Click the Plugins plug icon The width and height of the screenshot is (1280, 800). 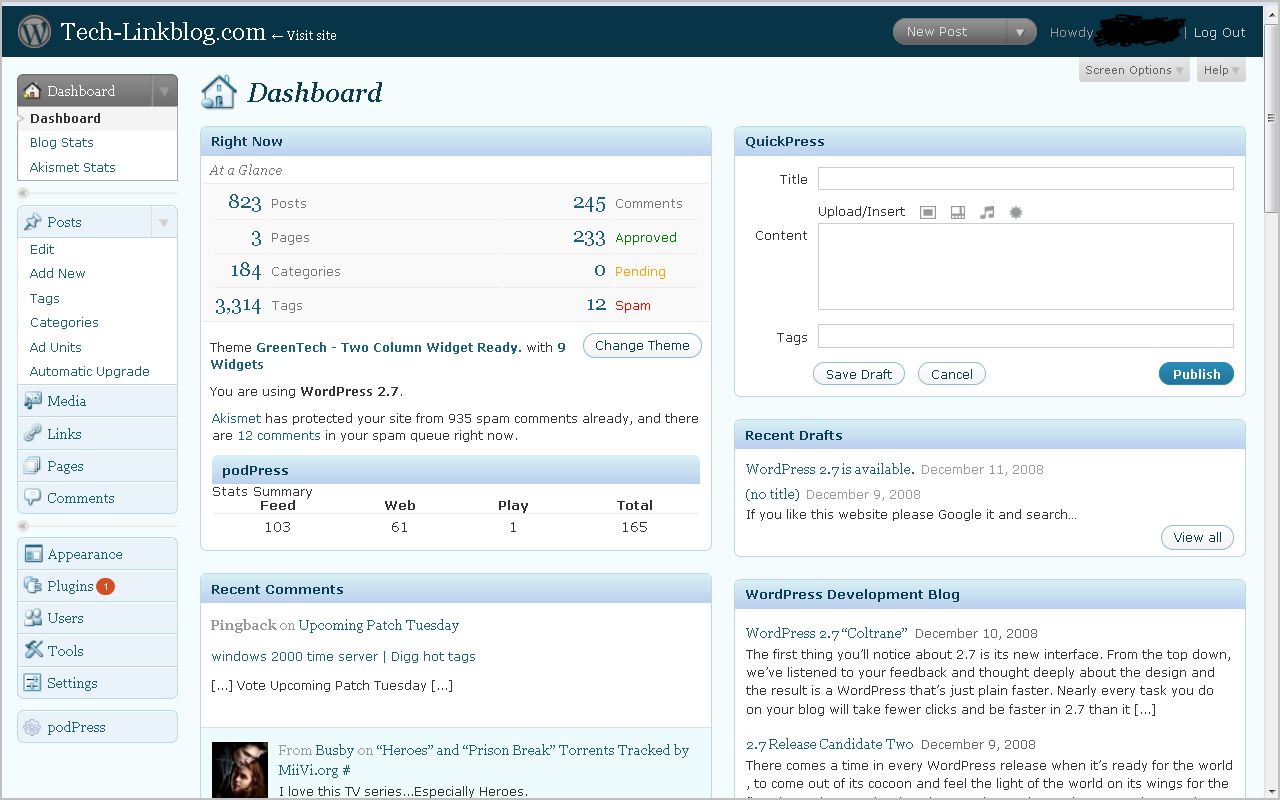(x=33, y=586)
